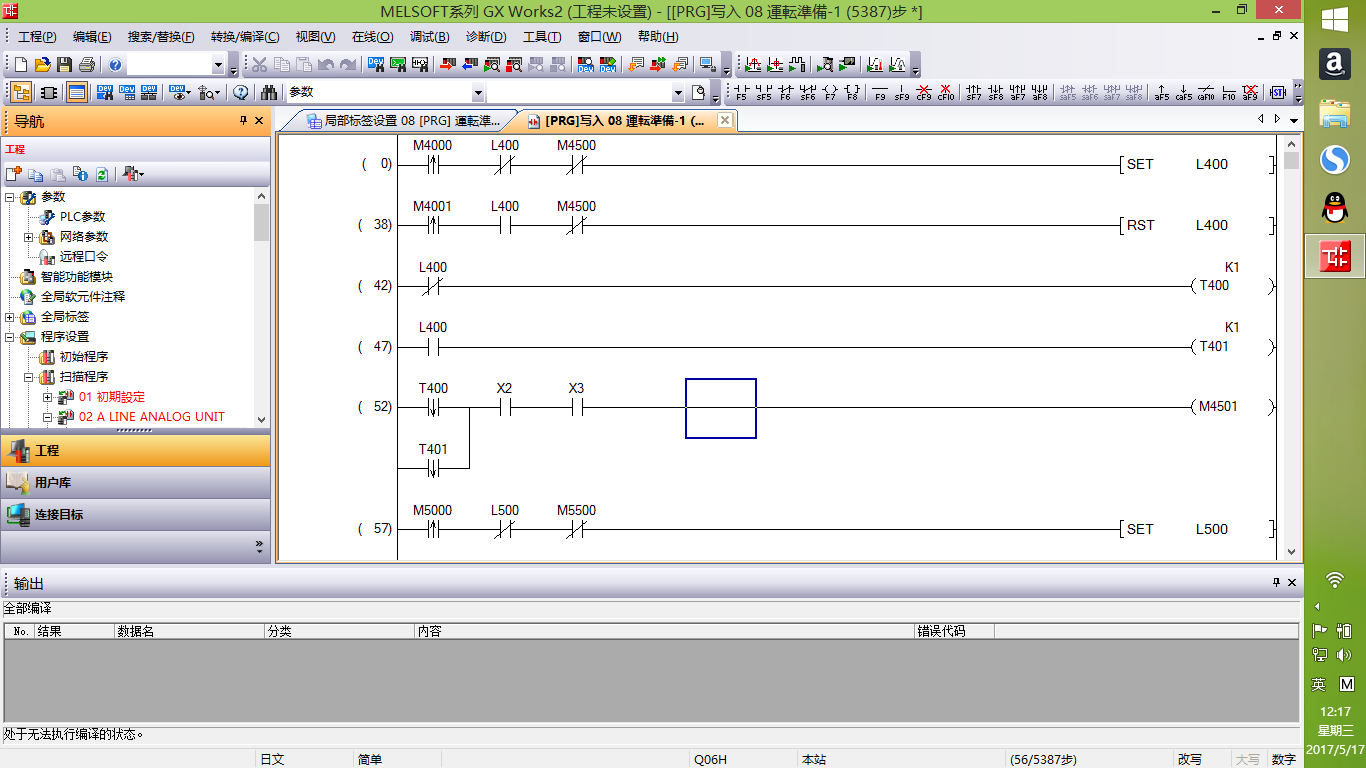Collapse the 程序设置 tree node
This screenshot has width=1366, height=768.
[10, 337]
